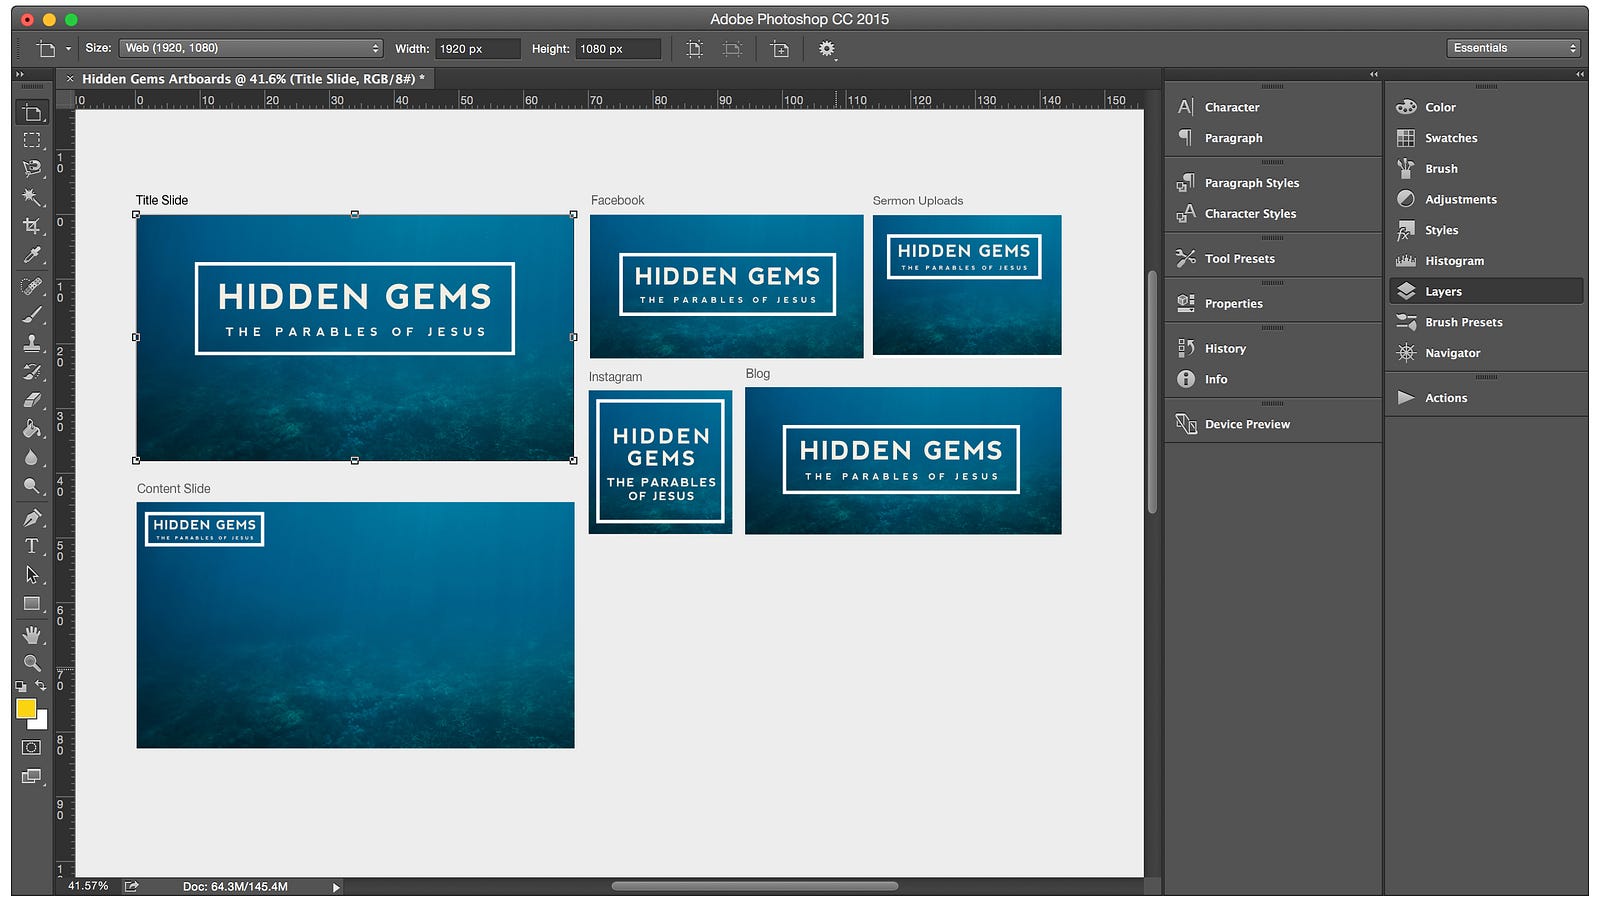The width and height of the screenshot is (1600, 907).
Task: Select the Magic Wand tool
Action: (x=32, y=197)
